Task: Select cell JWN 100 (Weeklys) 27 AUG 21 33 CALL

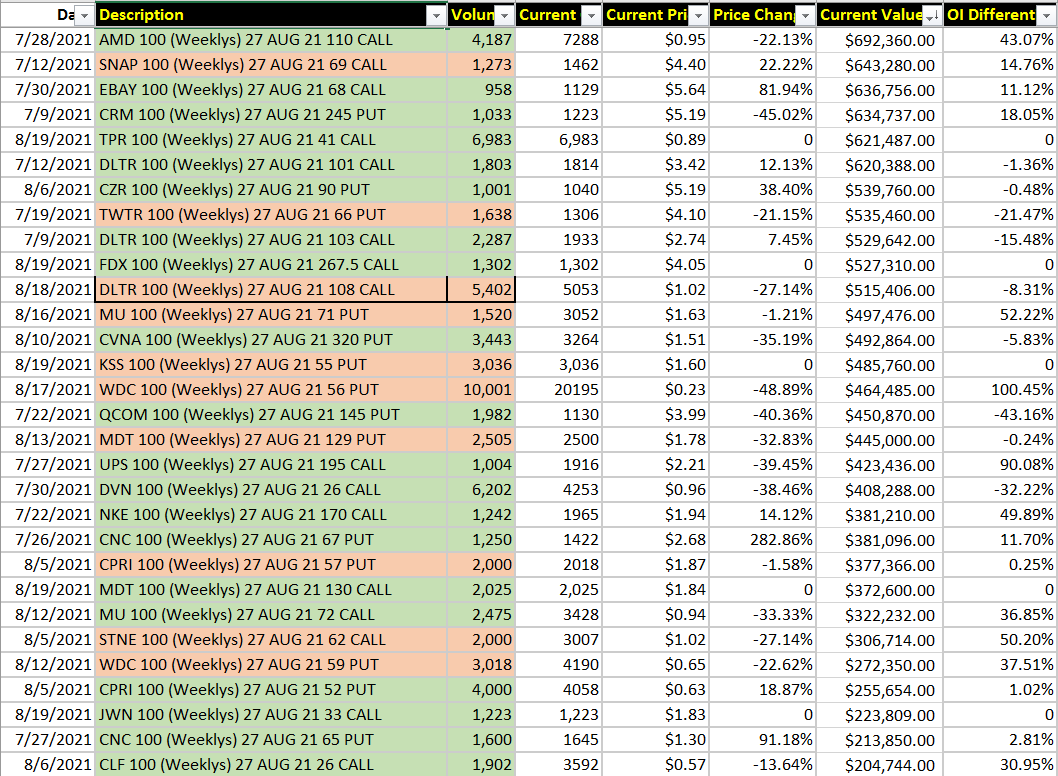Action: [271, 714]
